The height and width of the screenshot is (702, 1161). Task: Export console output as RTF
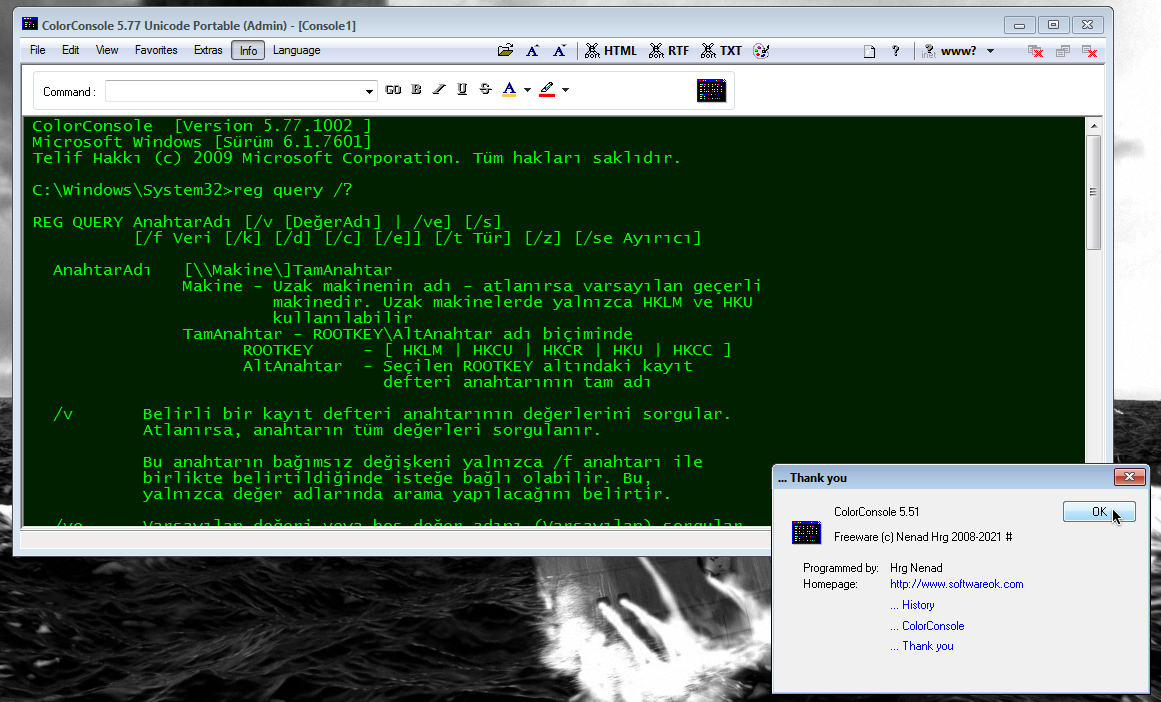click(x=669, y=50)
